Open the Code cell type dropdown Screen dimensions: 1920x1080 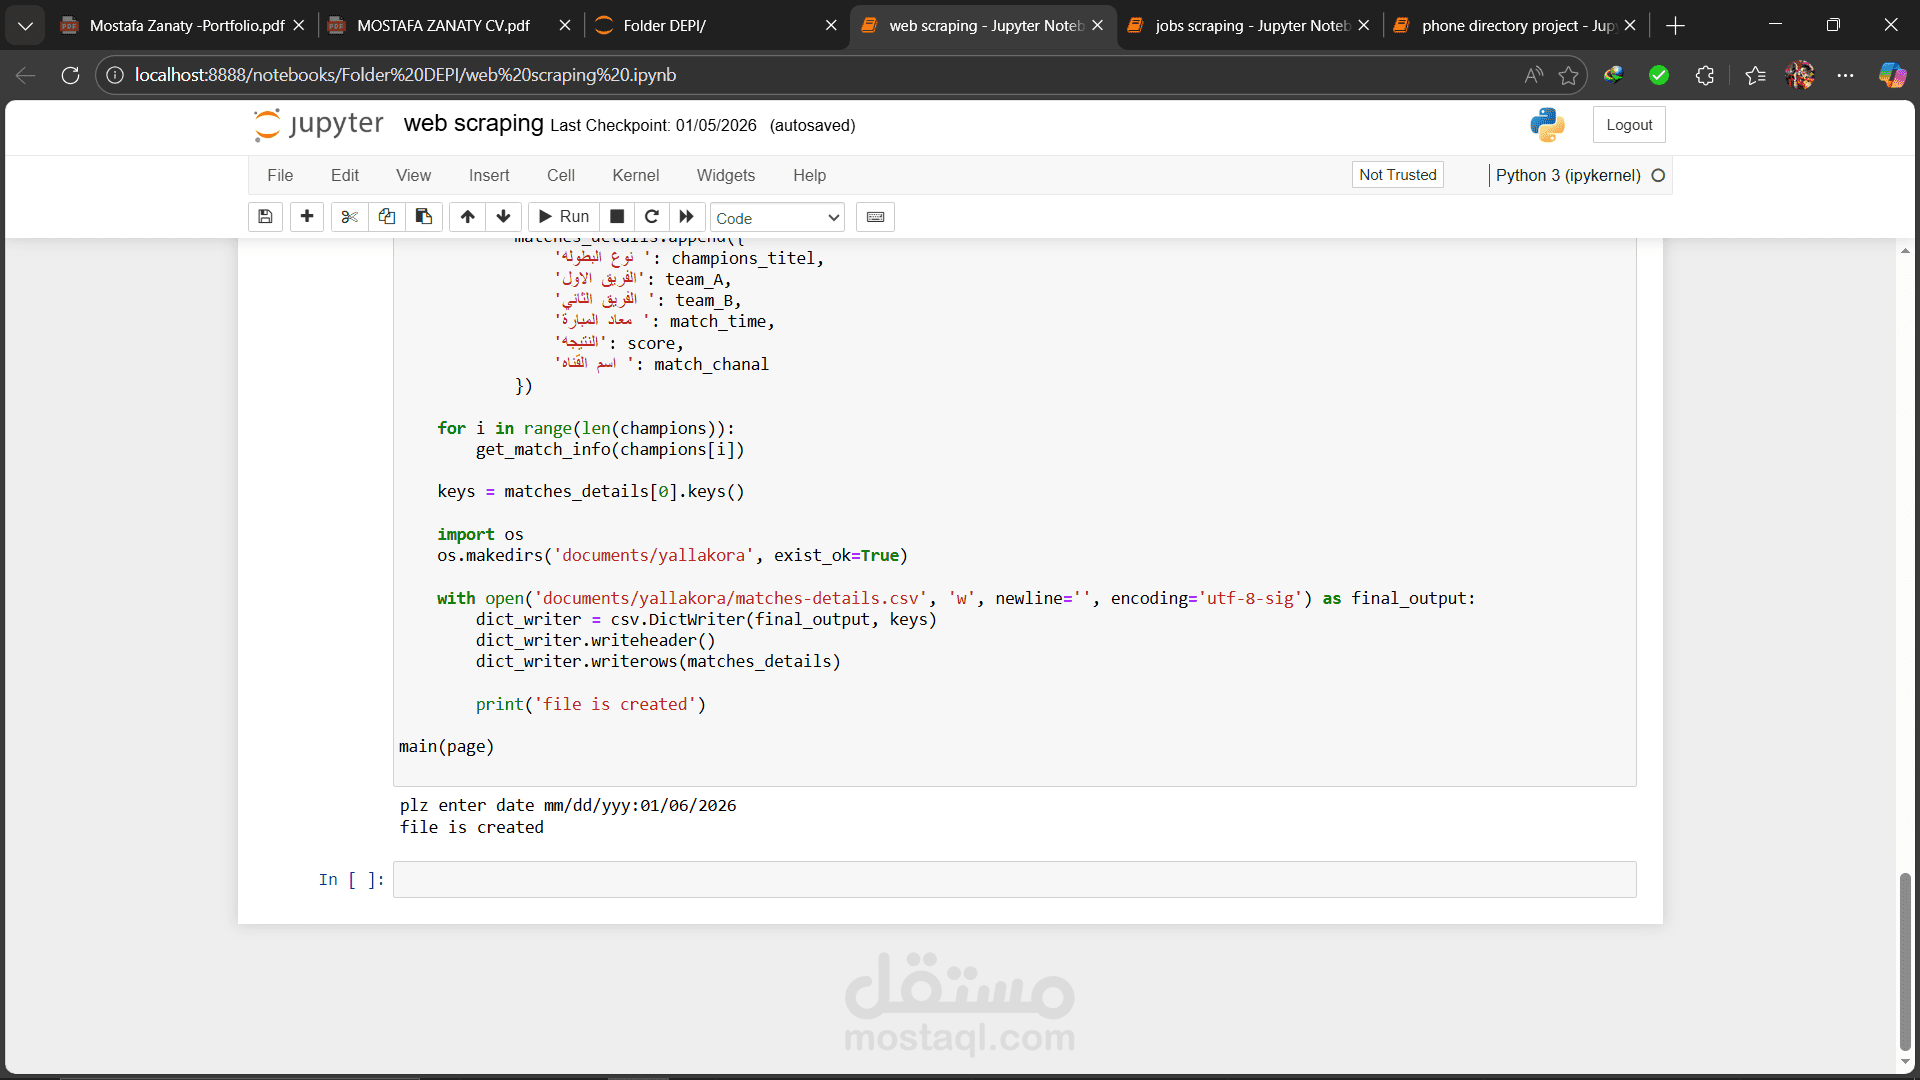pyautogui.click(x=777, y=218)
